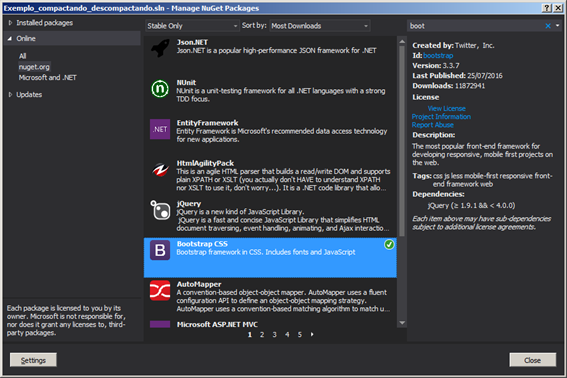Click the Json.NET rocket package icon
Viewport: 567px width, 378px height.
pyautogui.click(x=160, y=48)
